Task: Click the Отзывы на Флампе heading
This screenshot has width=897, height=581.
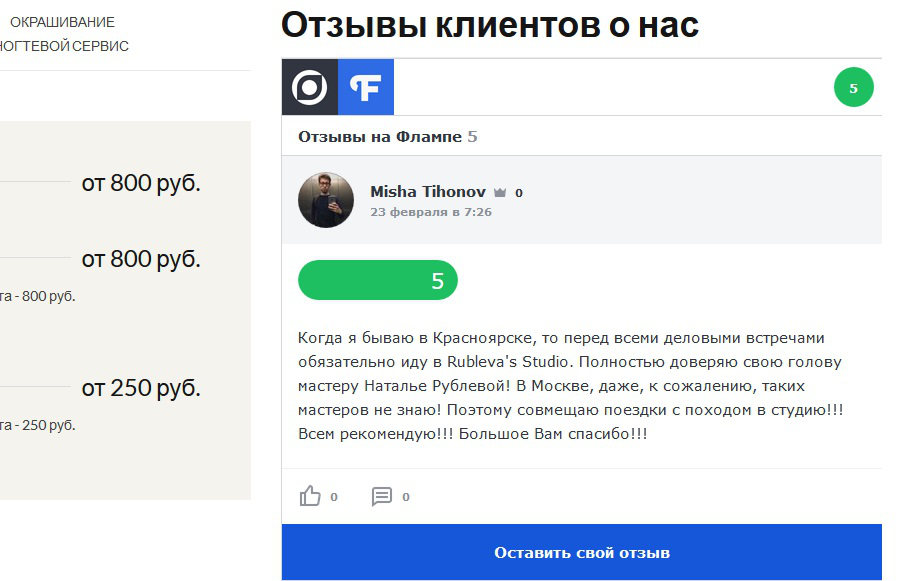Action: pyautogui.click(x=380, y=136)
